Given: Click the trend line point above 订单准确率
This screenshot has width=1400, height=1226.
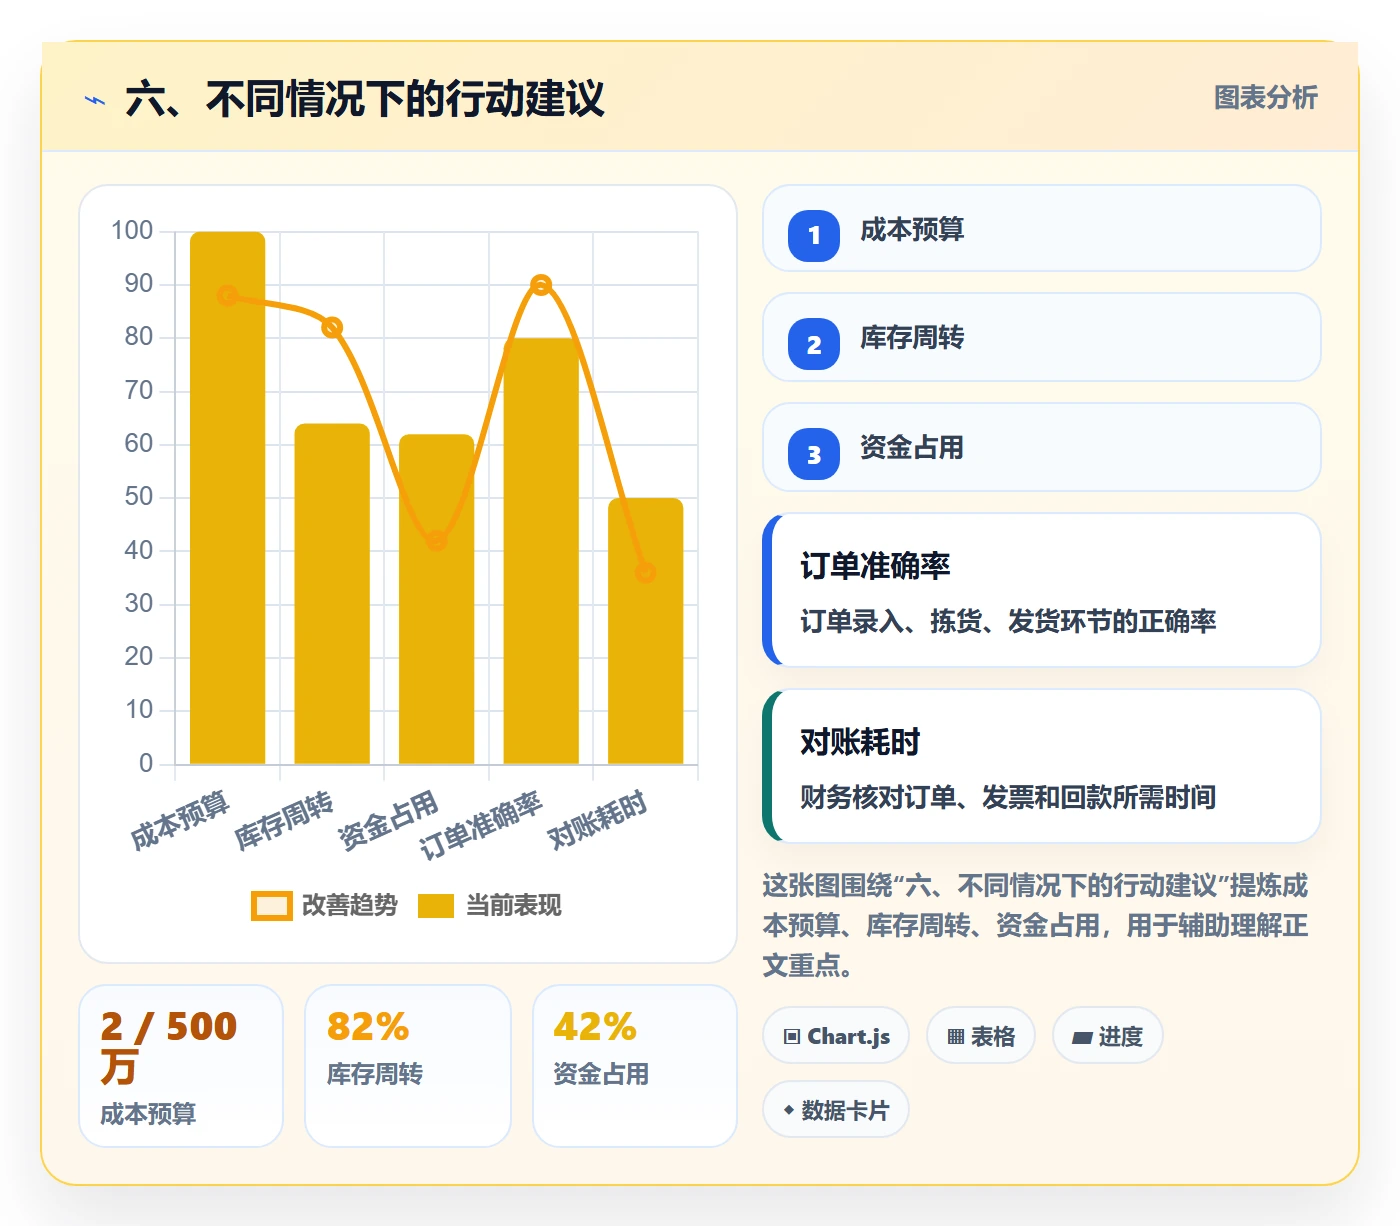Looking at the screenshot, I should click(541, 285).
